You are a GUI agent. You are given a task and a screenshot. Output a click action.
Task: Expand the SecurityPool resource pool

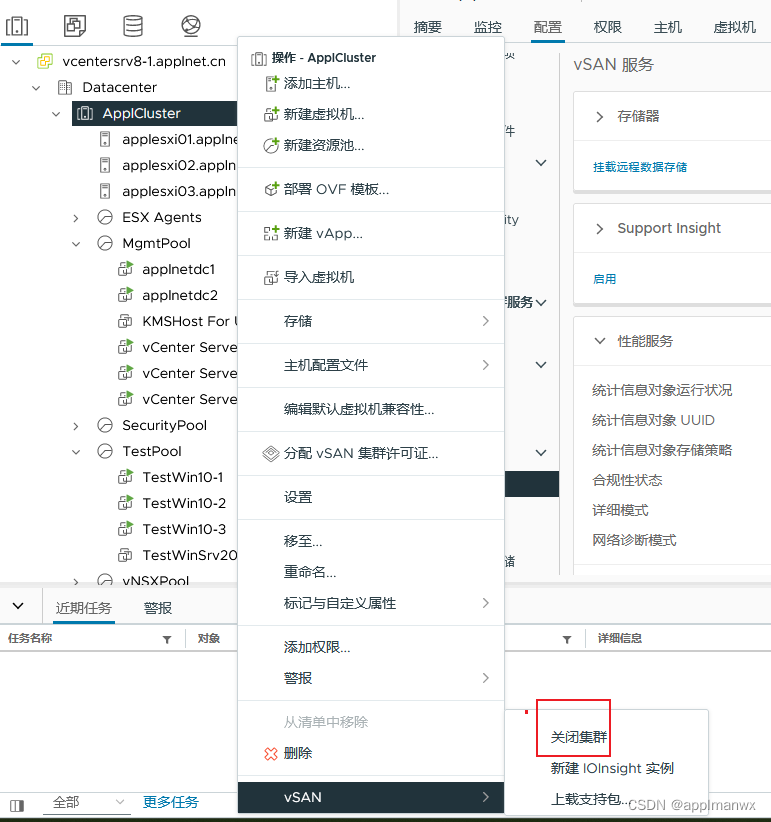(x=76, y=426)
